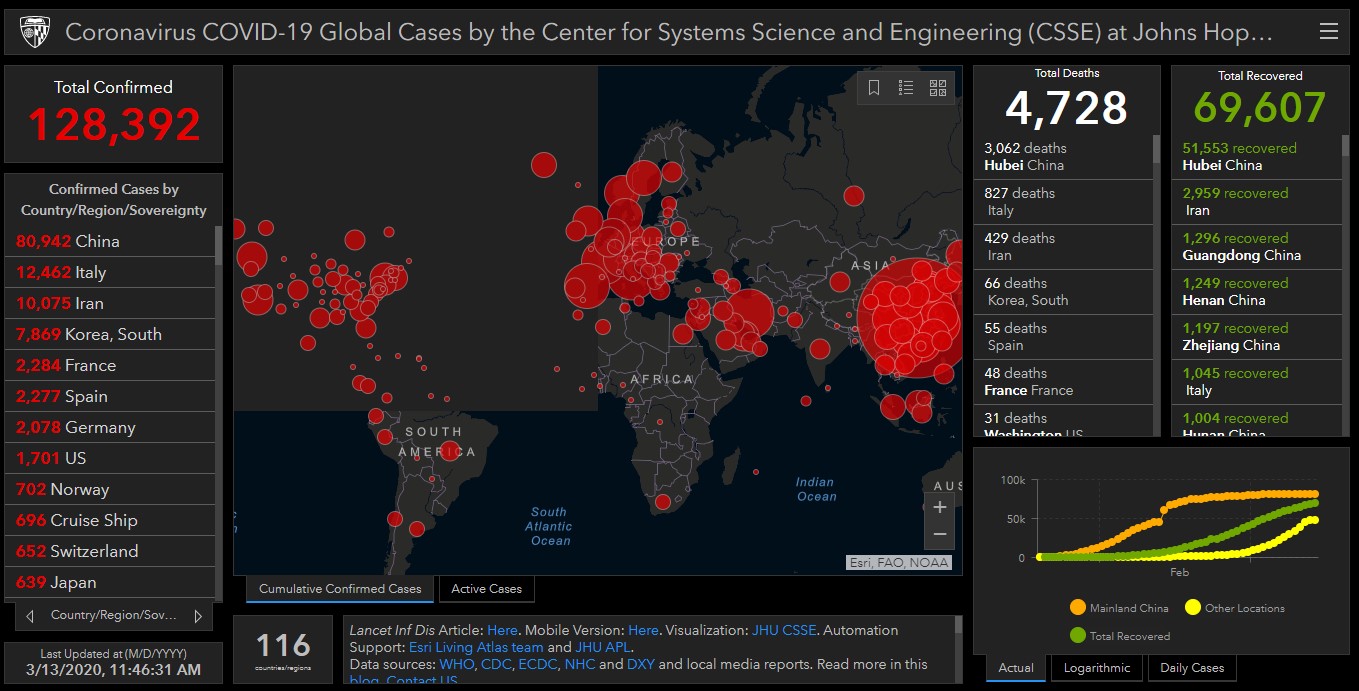Click 1,197 recovered Zhejiang China entry
The width and height of the screenshot is (1359, 691).
click(x=1257, y=337)
